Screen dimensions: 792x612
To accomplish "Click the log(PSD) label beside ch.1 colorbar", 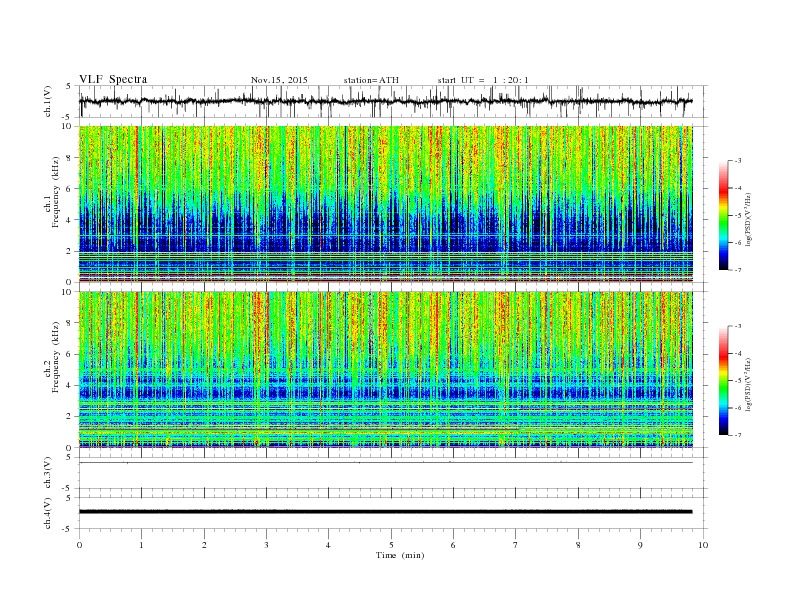I will click(748, 220).
